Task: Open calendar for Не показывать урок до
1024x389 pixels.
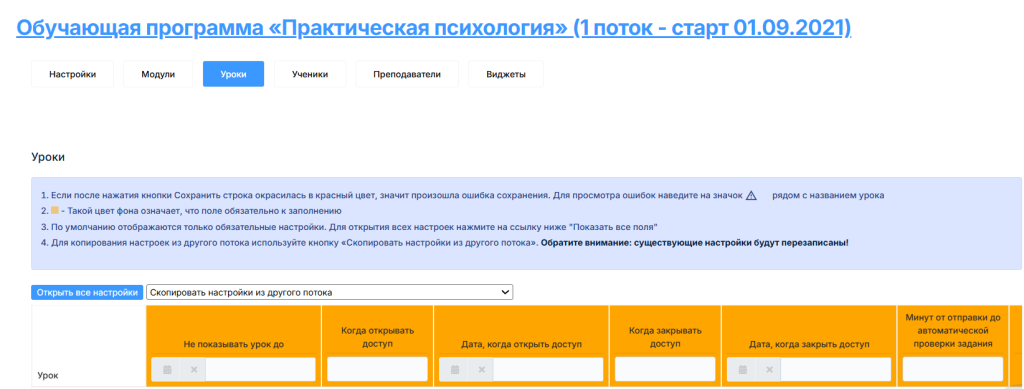Action: pos(167,369)
